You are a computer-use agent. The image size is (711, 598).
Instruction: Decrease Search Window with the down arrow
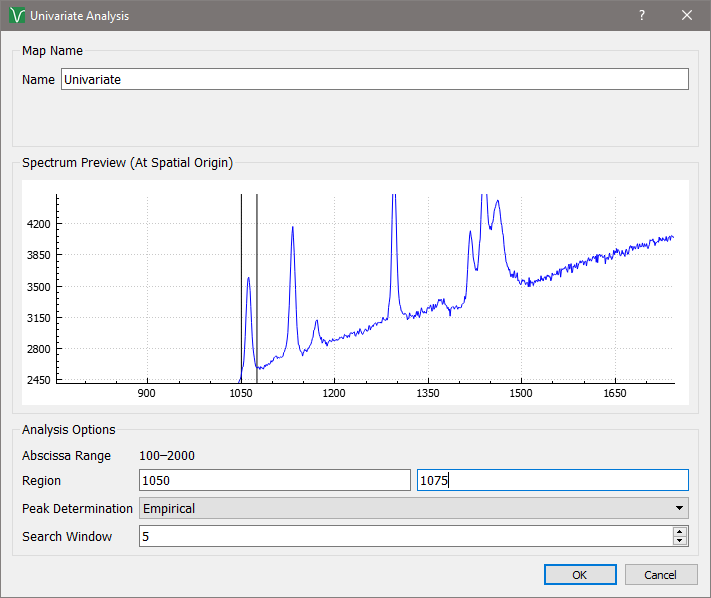tap(680, 542)
